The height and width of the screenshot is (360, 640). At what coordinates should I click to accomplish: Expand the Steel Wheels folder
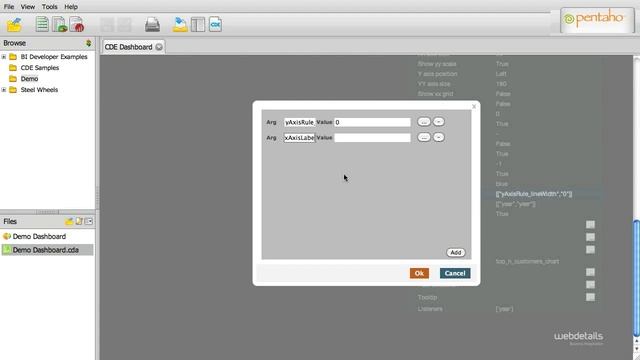click(x=4, y=90)
